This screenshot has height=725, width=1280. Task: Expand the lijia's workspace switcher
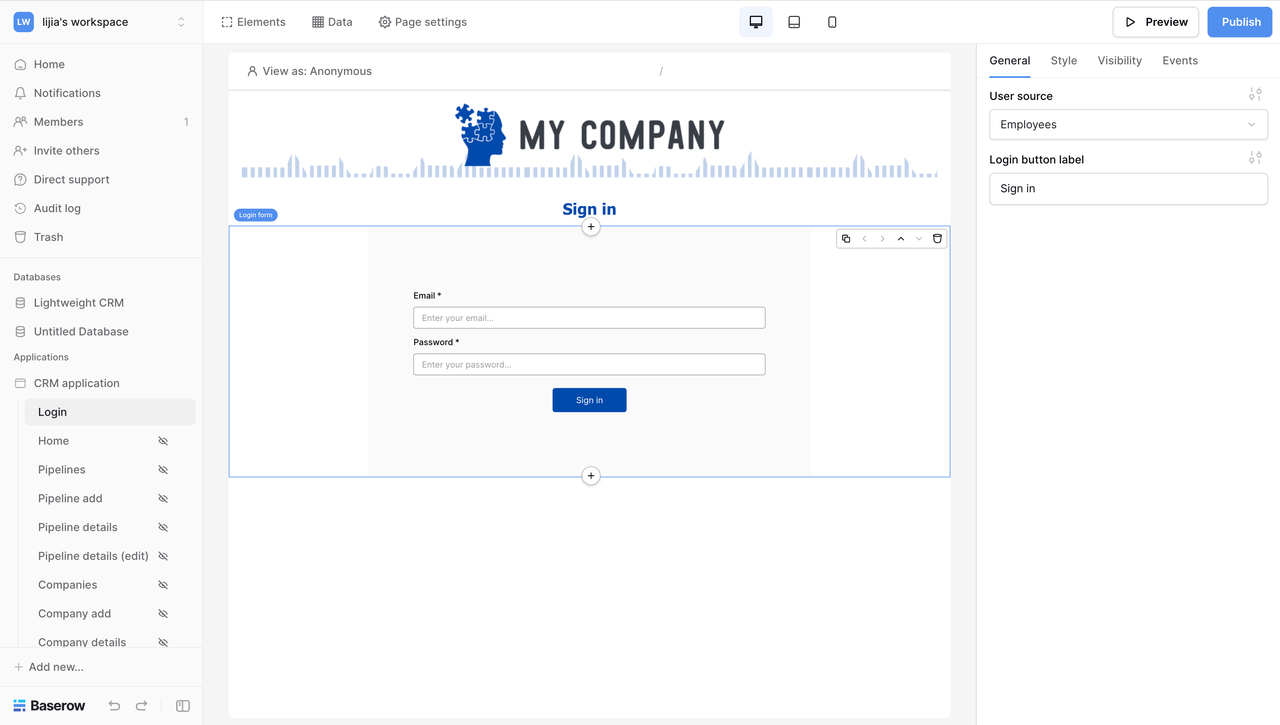(181, 22)
